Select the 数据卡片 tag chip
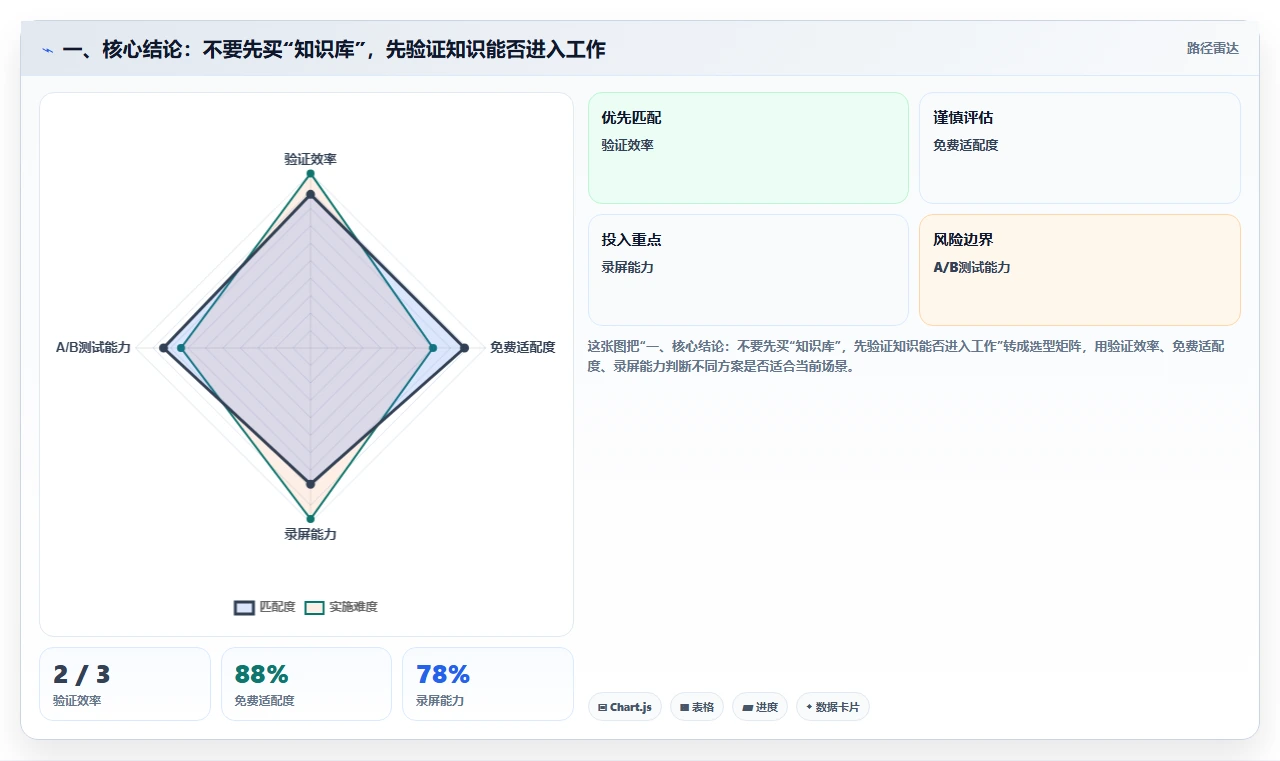This screenshot has width=1280, height=761. click(833, 707)
